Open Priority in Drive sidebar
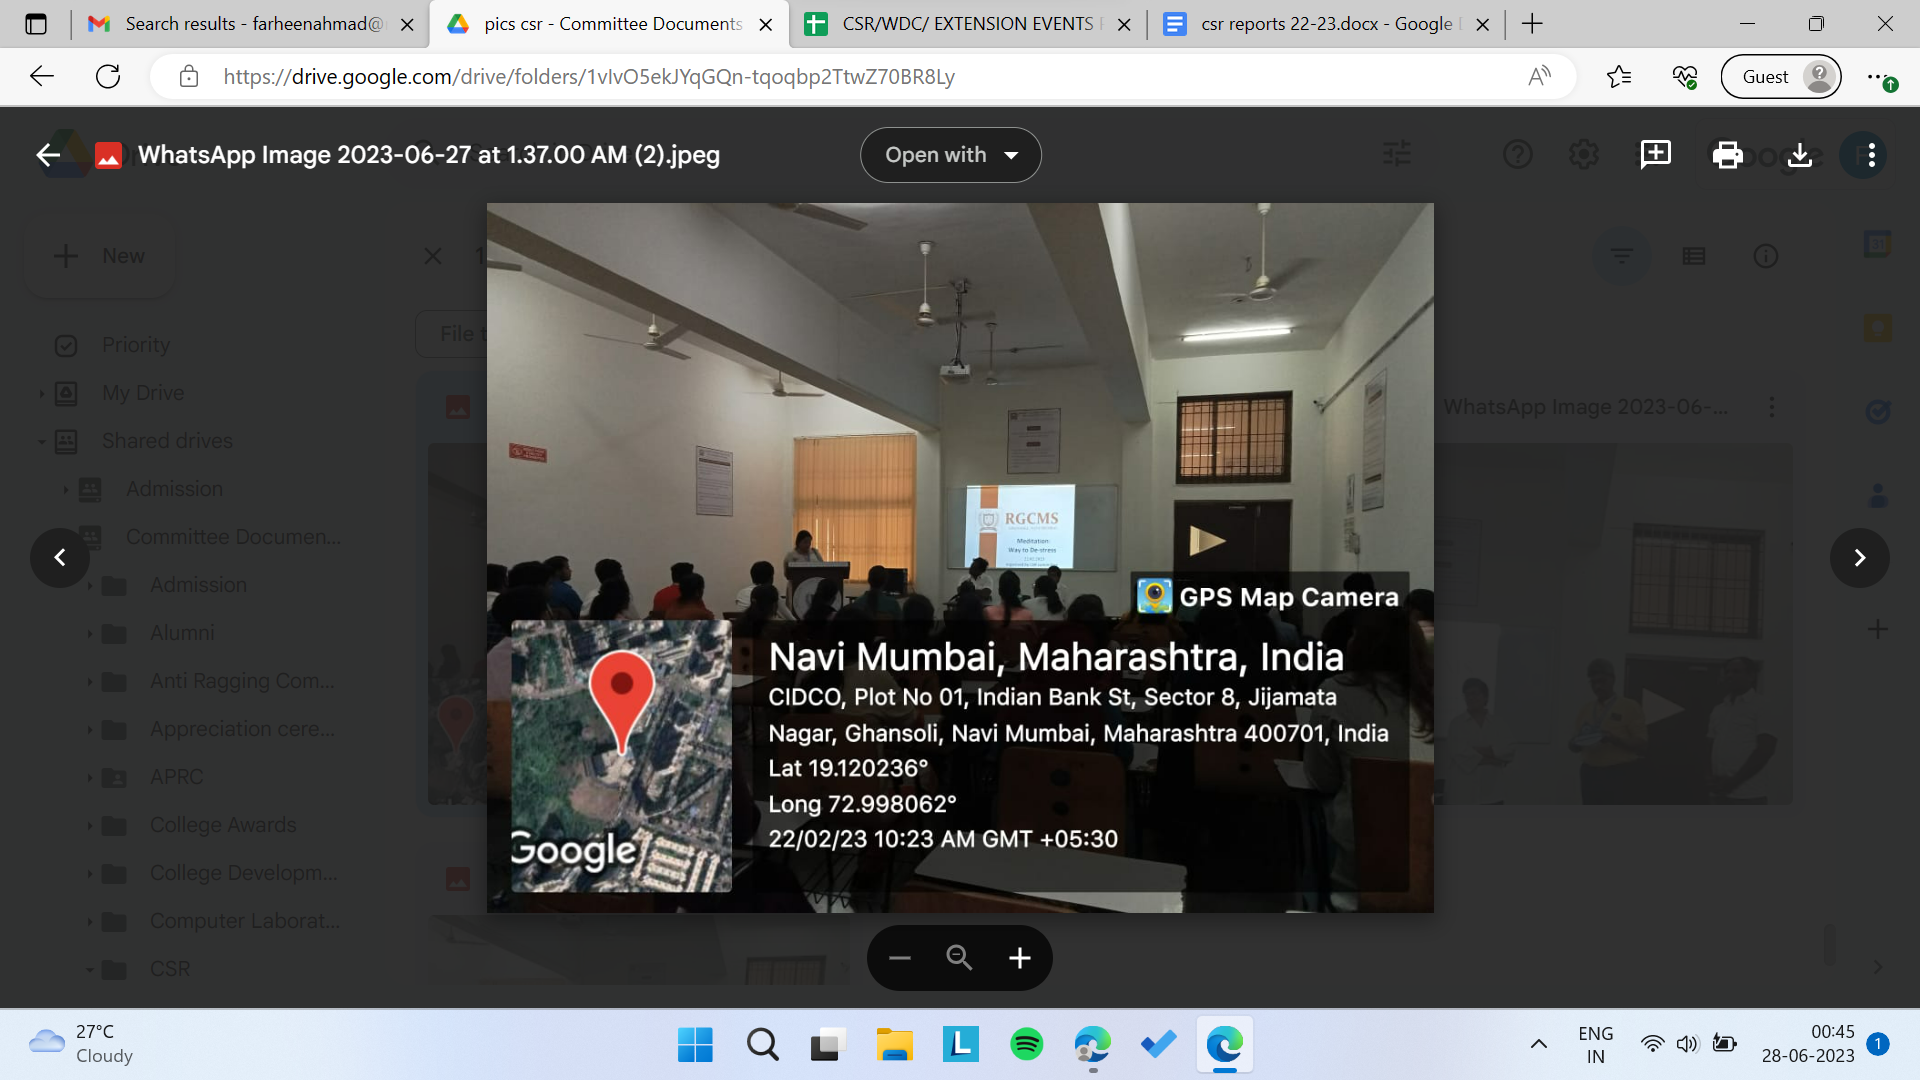1920x1080 pixels. [x=136, y=345]
